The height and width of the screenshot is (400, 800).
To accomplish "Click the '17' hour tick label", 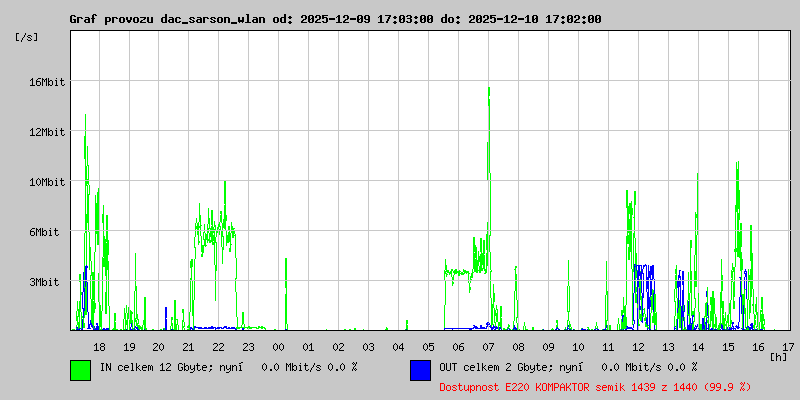I will point(788,347).
